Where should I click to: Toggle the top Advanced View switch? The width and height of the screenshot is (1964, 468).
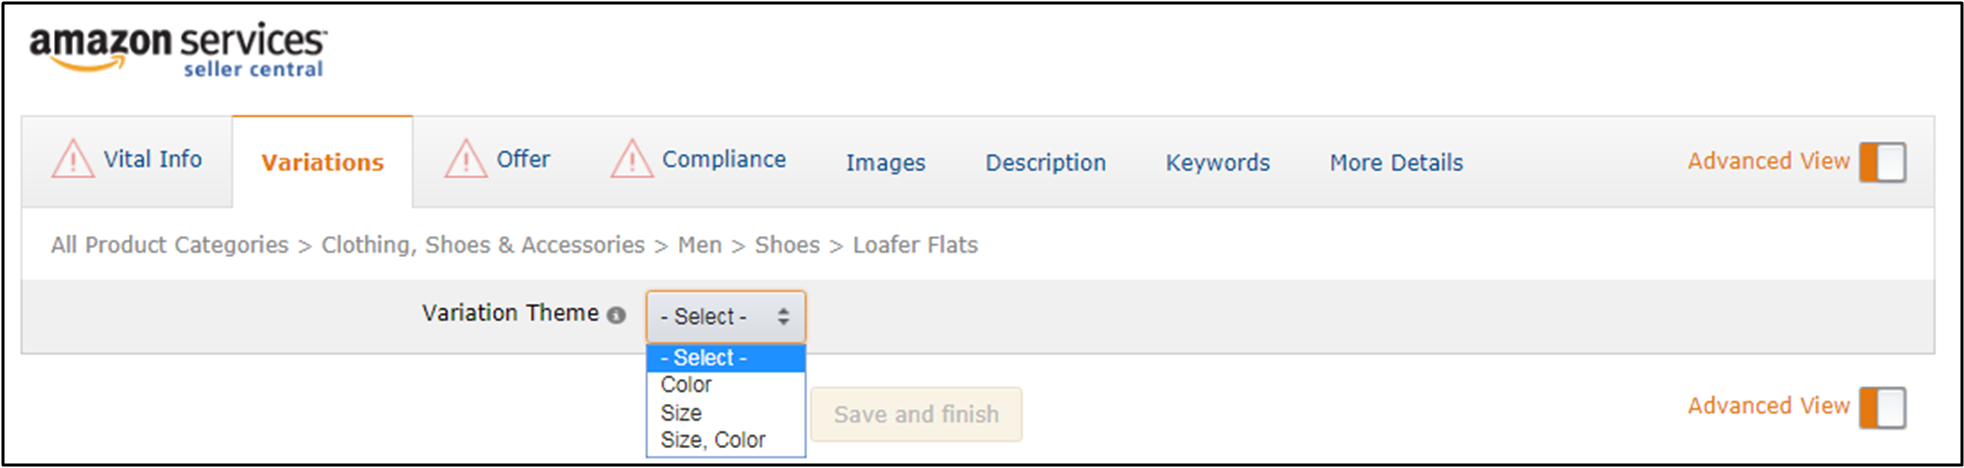point(1882,162)
